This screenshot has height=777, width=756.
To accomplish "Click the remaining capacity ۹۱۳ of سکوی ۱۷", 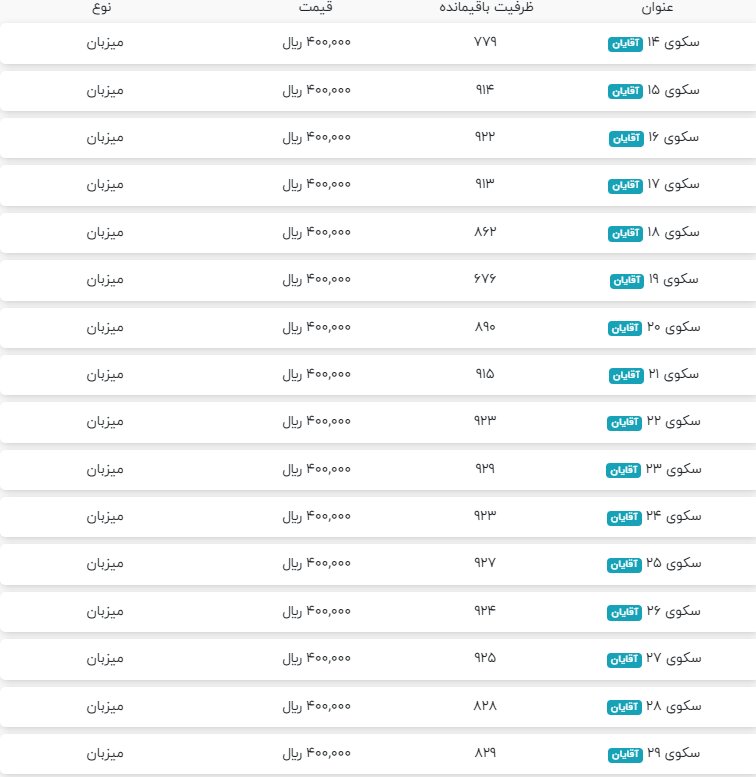I will click(x=485, y=185).
